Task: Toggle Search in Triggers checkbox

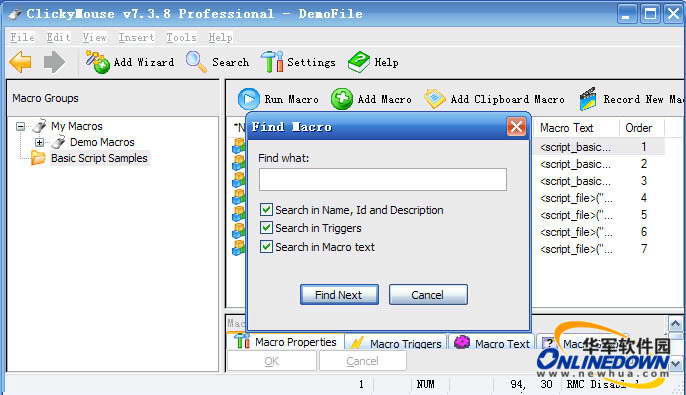Action: (x=266, y=227)
